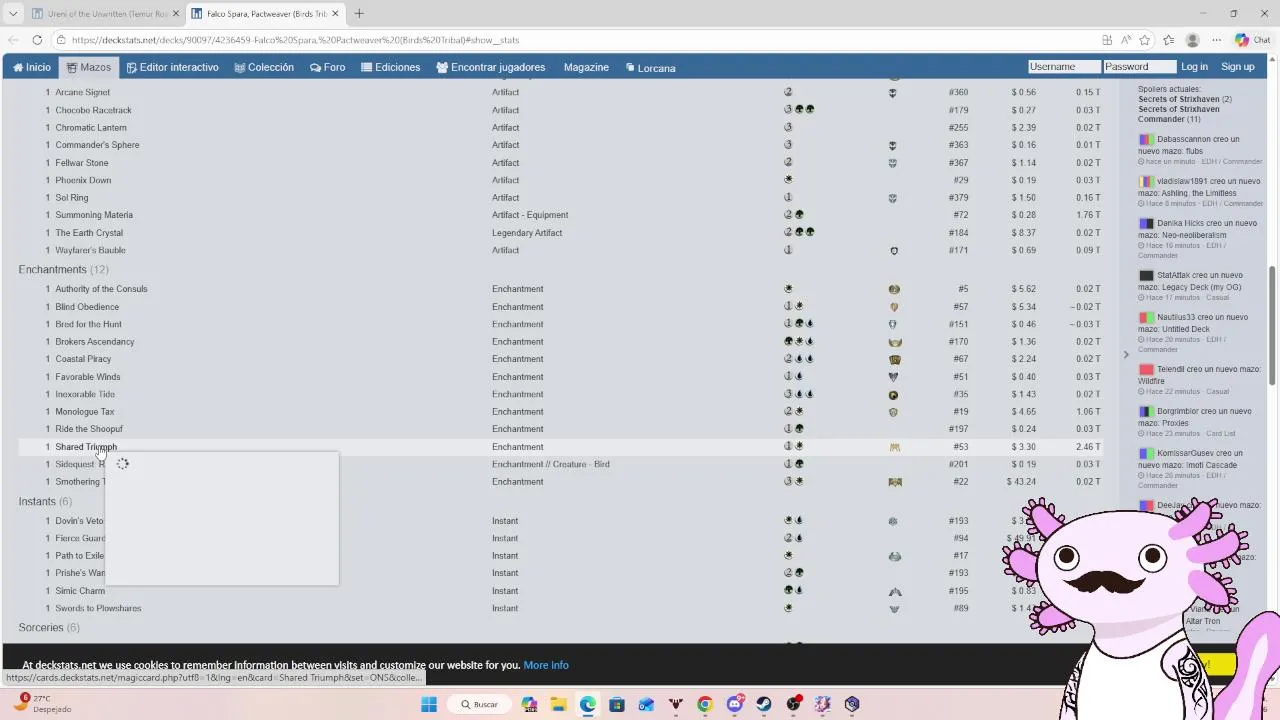Focus the Password input field
1280x720 pixels.
click(x=1139, y=67)
